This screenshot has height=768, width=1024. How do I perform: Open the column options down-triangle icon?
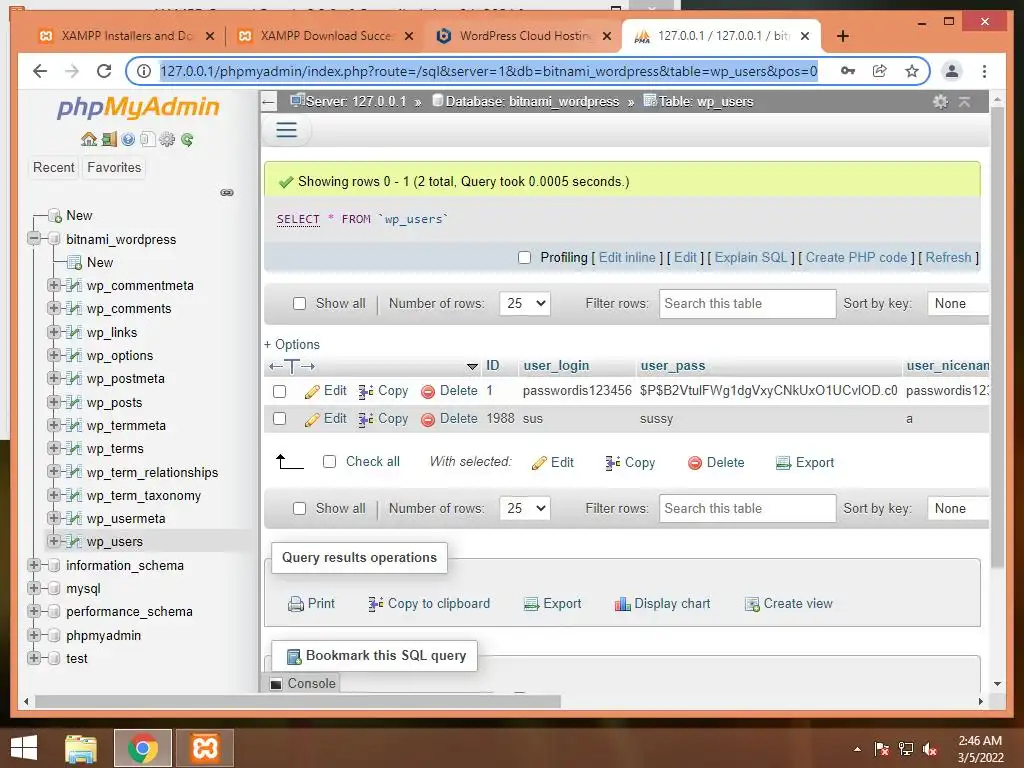[472, 366]
